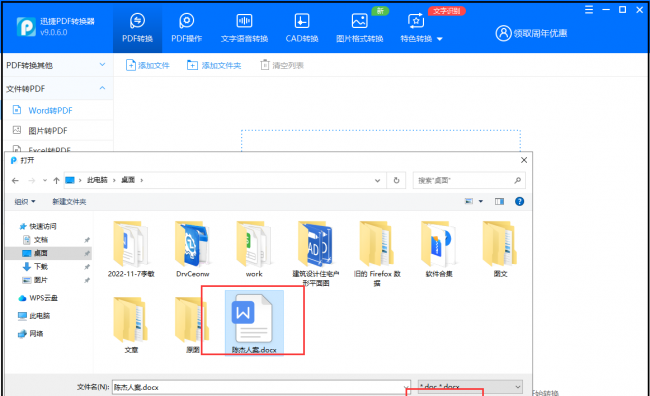650x396 pixels.
Task: Select the 原图 folder
Action: (192, 326)
